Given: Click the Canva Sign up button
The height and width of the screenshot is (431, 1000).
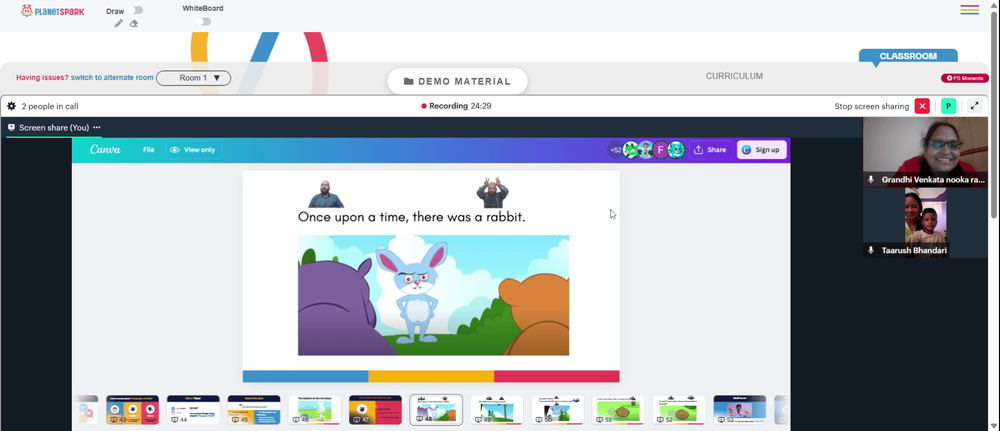Looking at the screenshot, I should [761, 150].
